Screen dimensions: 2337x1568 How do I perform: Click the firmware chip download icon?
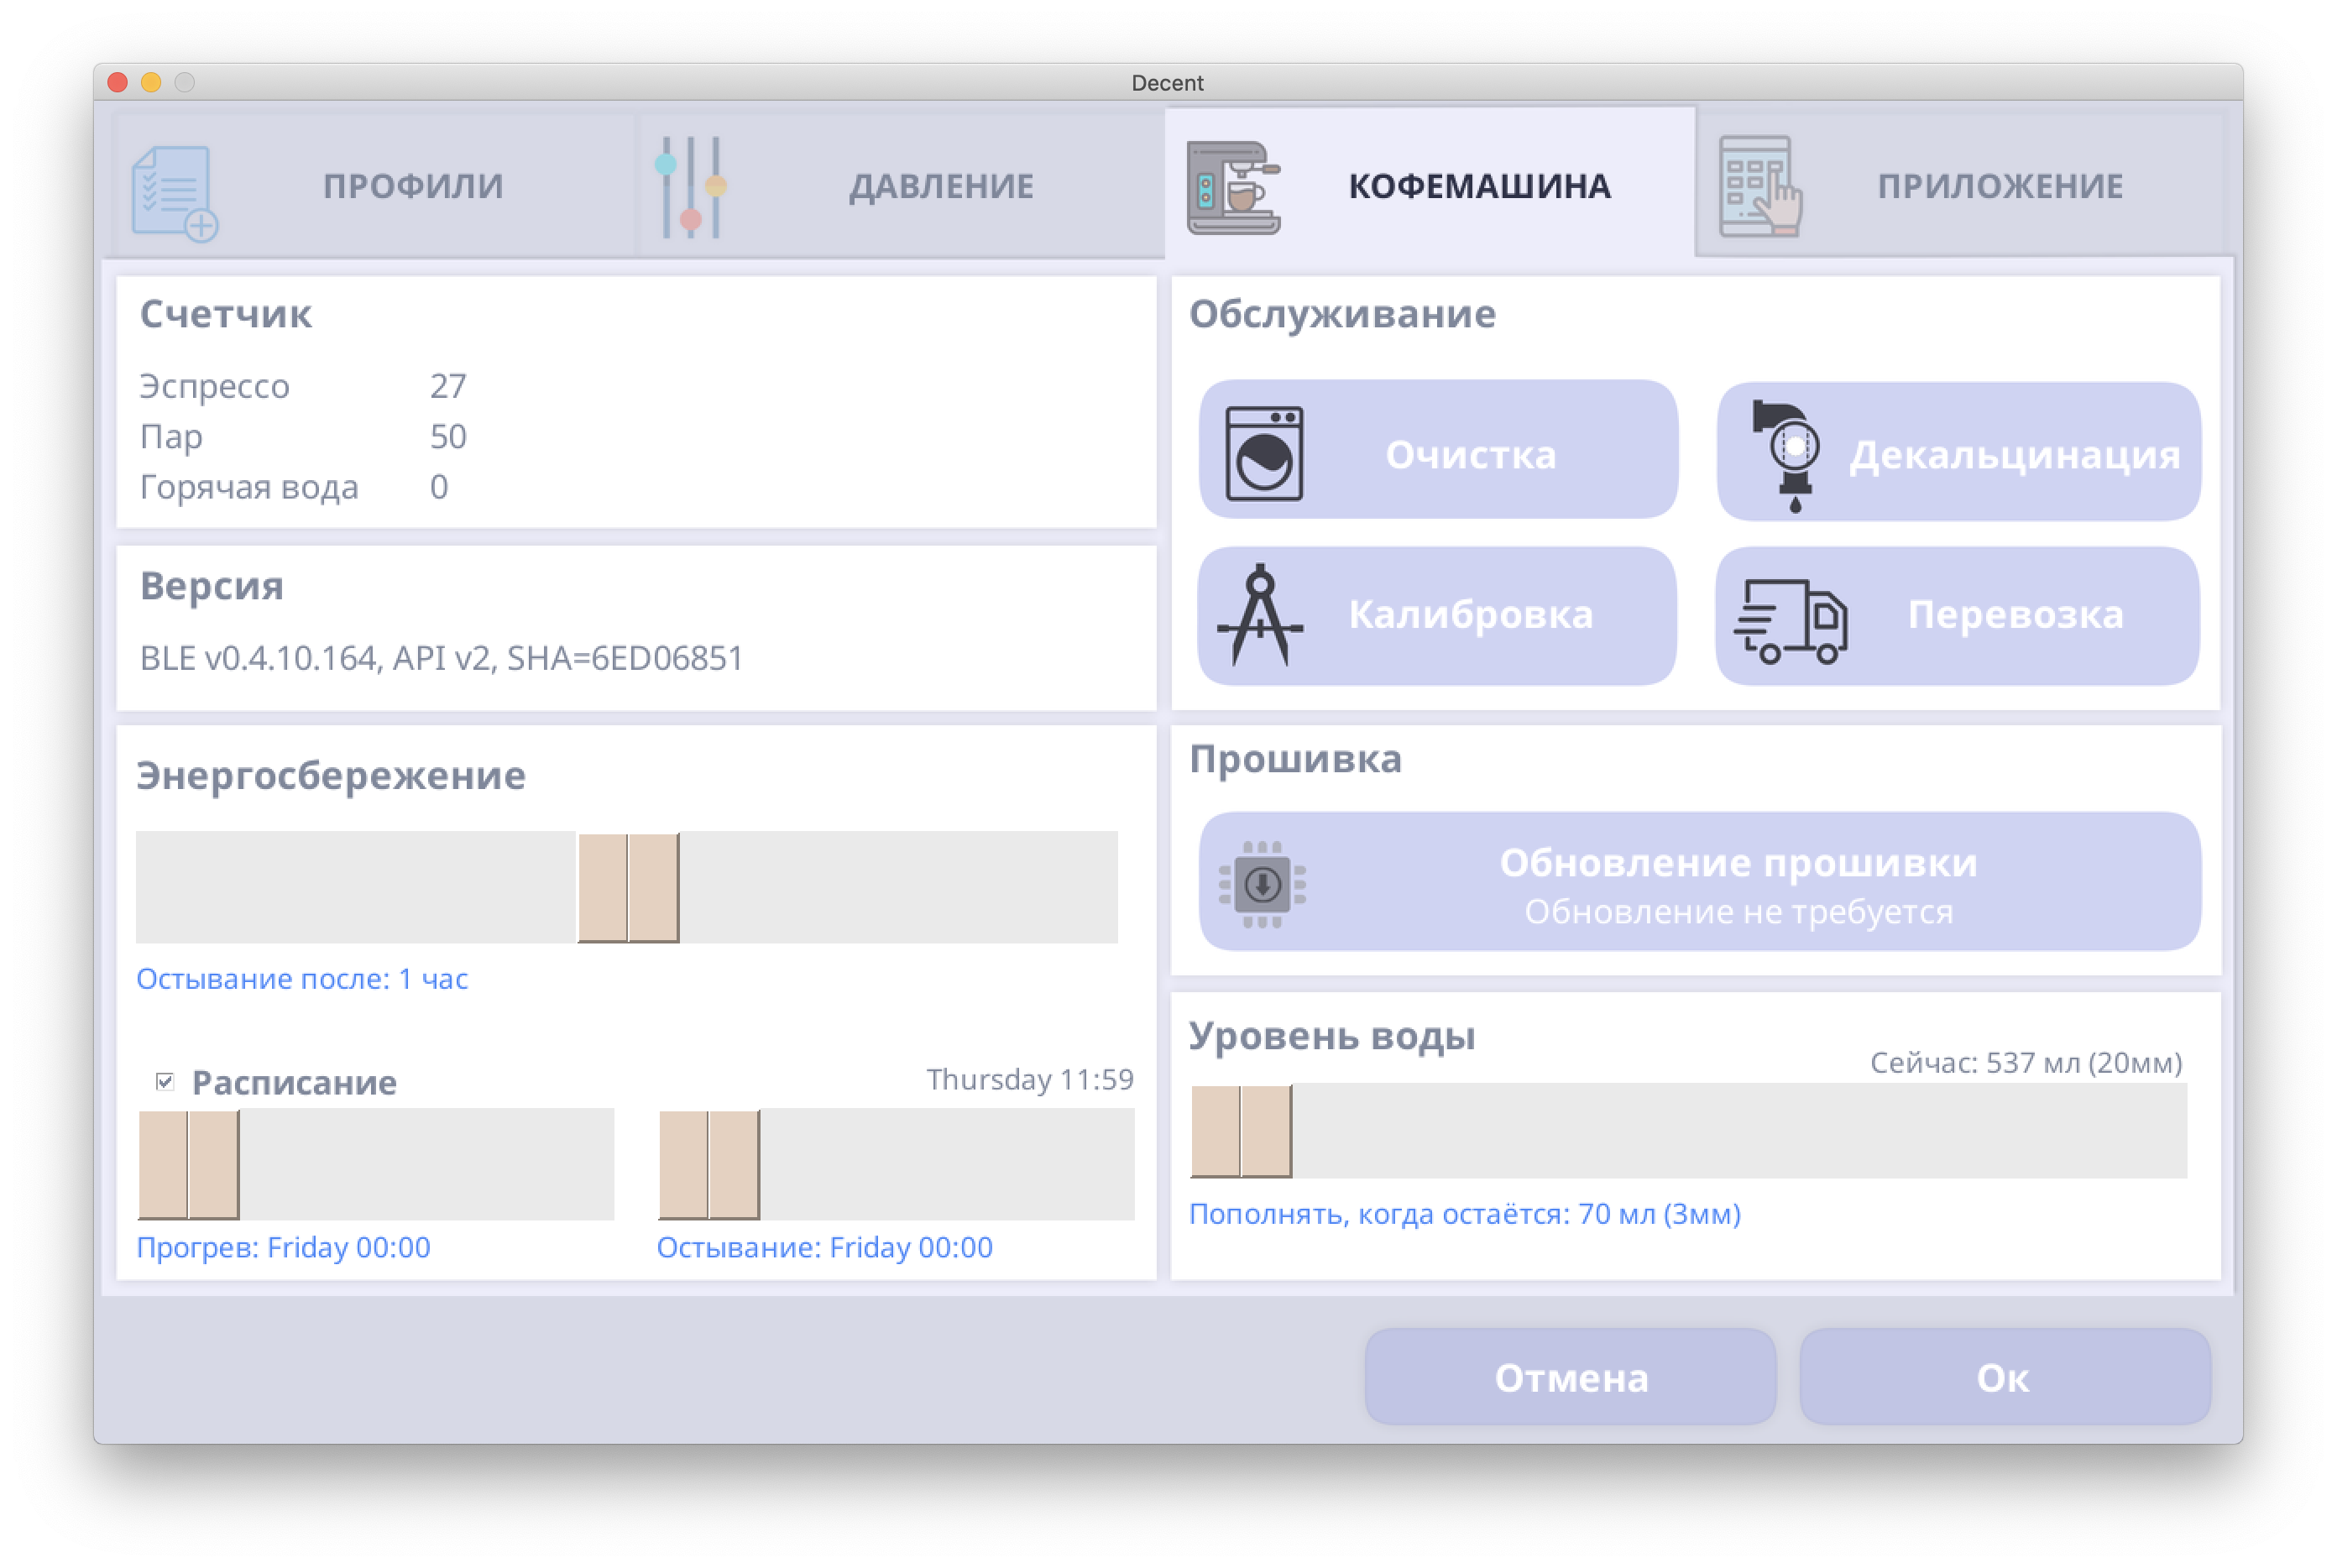click(1262, 884)
